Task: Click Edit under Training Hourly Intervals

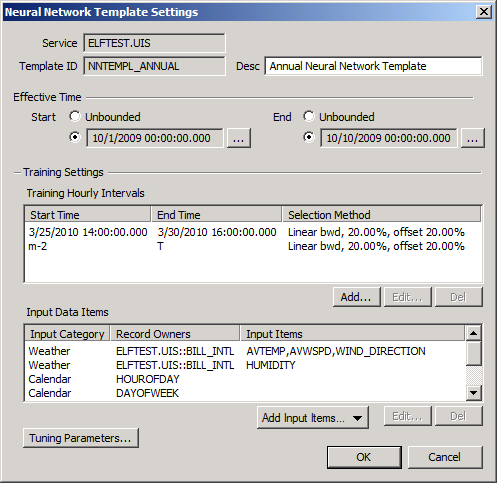Action: point(408,297)
